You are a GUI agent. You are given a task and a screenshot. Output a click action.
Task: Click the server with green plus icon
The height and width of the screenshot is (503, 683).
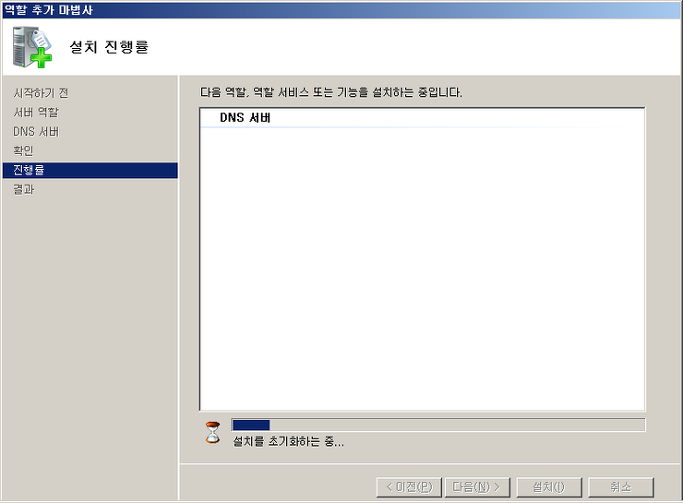click(x=32, y=47)
